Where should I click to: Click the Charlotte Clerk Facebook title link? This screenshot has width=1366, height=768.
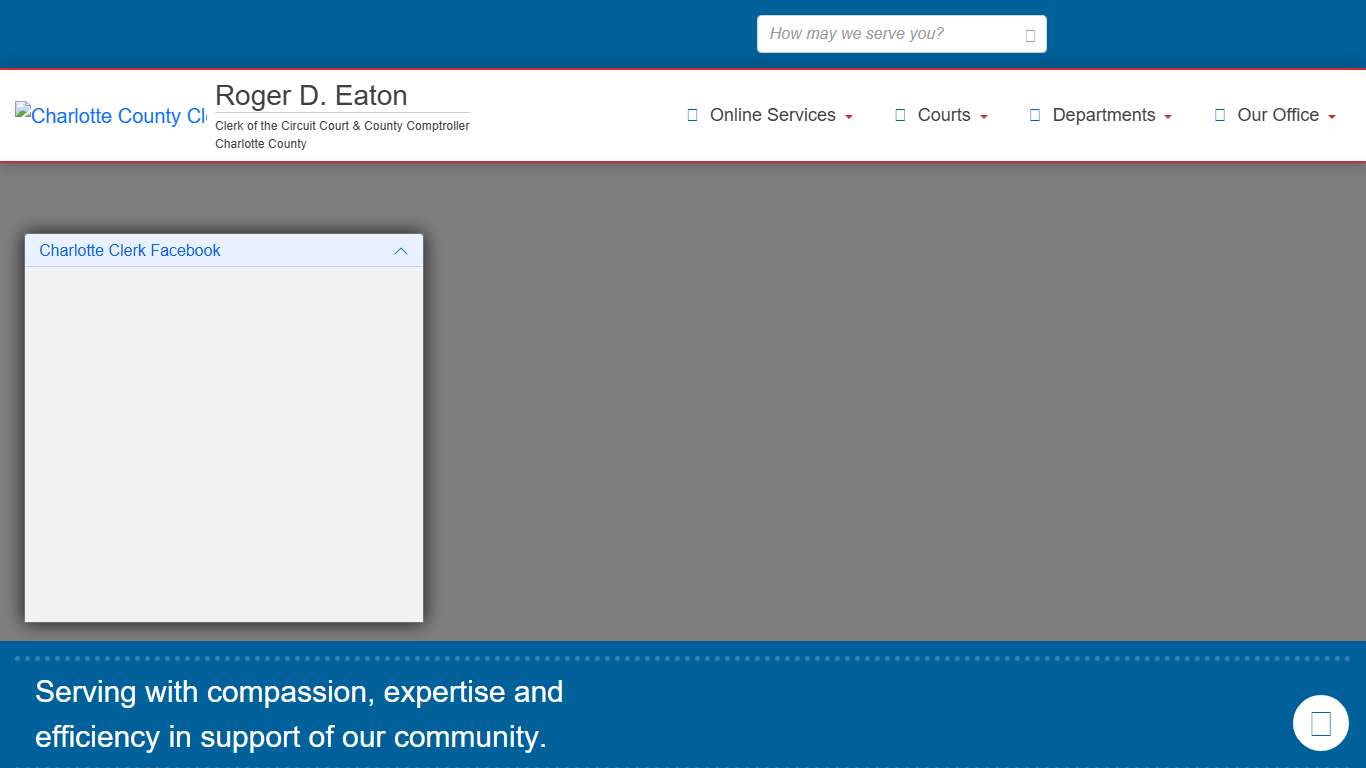click(x=129, y=251)
